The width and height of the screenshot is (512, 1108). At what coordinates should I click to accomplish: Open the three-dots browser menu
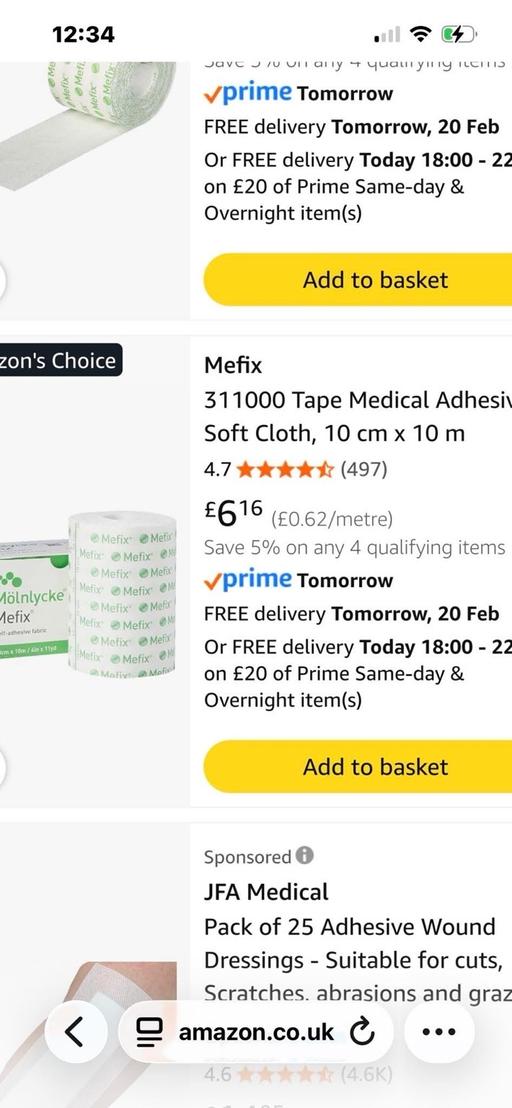click(439, 1032)
